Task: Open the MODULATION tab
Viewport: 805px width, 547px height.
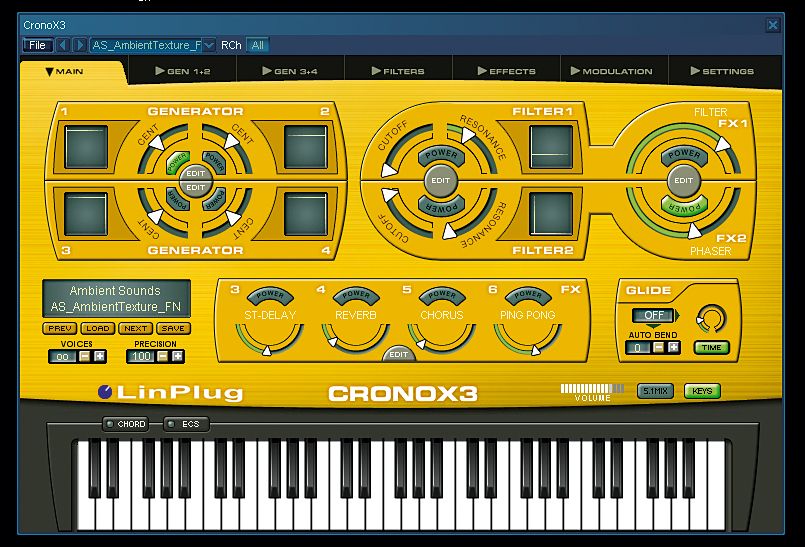Action: click(611, 71)
